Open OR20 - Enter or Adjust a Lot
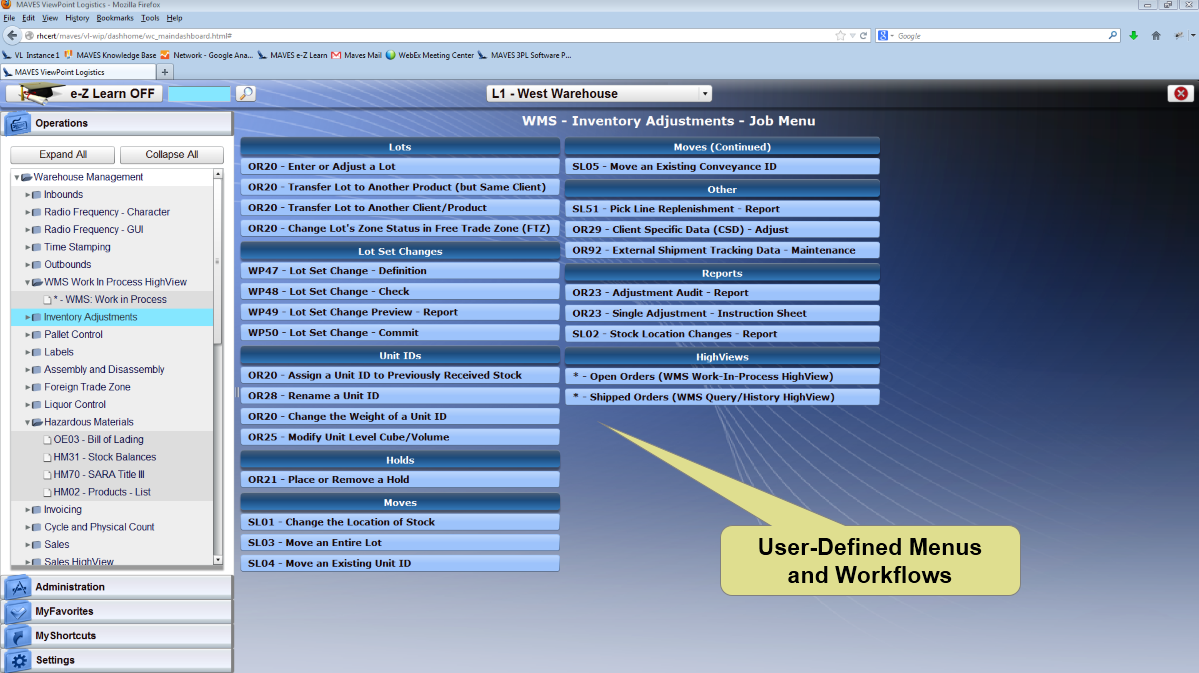Screen dimensions: 1199x673 point(400,167)
